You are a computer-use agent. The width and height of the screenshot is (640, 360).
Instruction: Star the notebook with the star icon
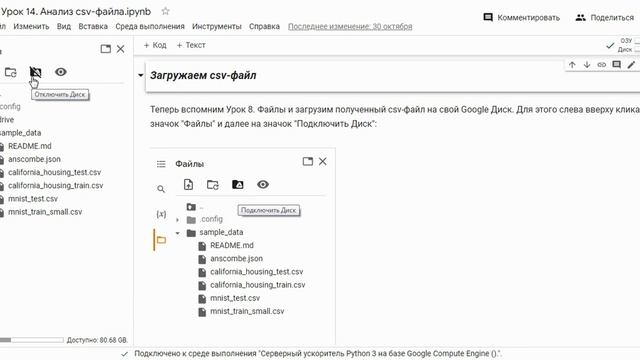point(165,11)
